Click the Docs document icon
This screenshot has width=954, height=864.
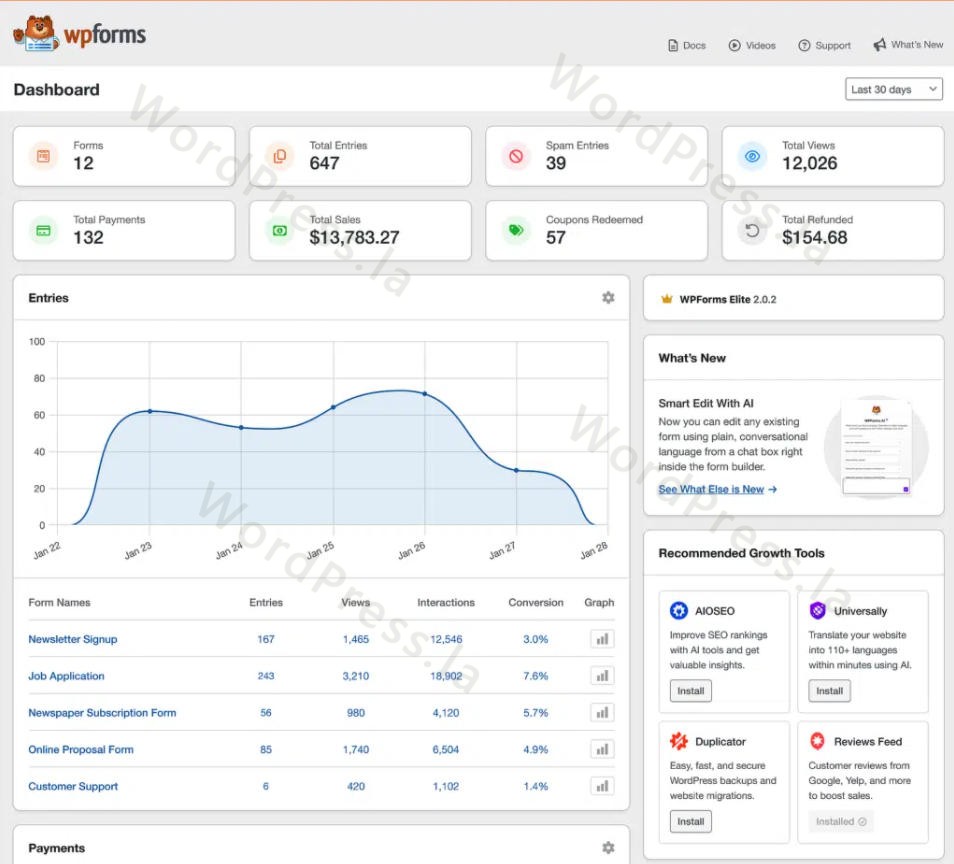pos(673,46)
